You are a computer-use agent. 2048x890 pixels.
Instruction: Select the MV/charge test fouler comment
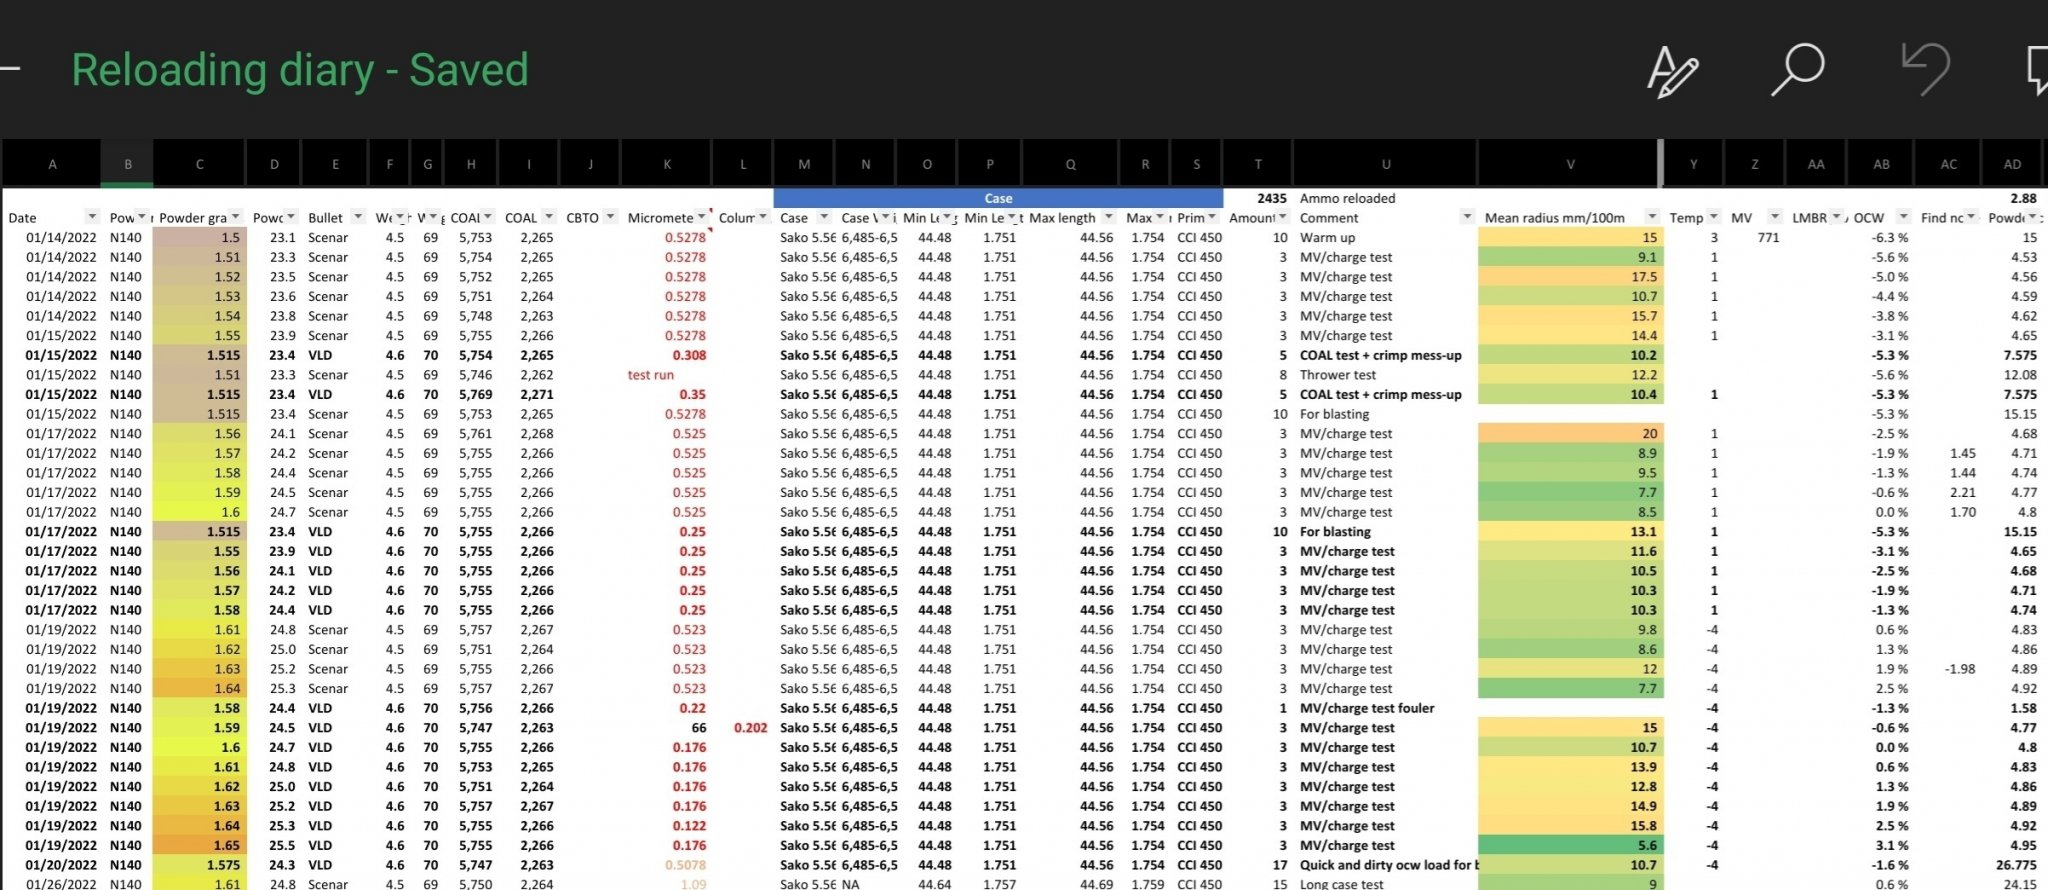[1385, 708]
